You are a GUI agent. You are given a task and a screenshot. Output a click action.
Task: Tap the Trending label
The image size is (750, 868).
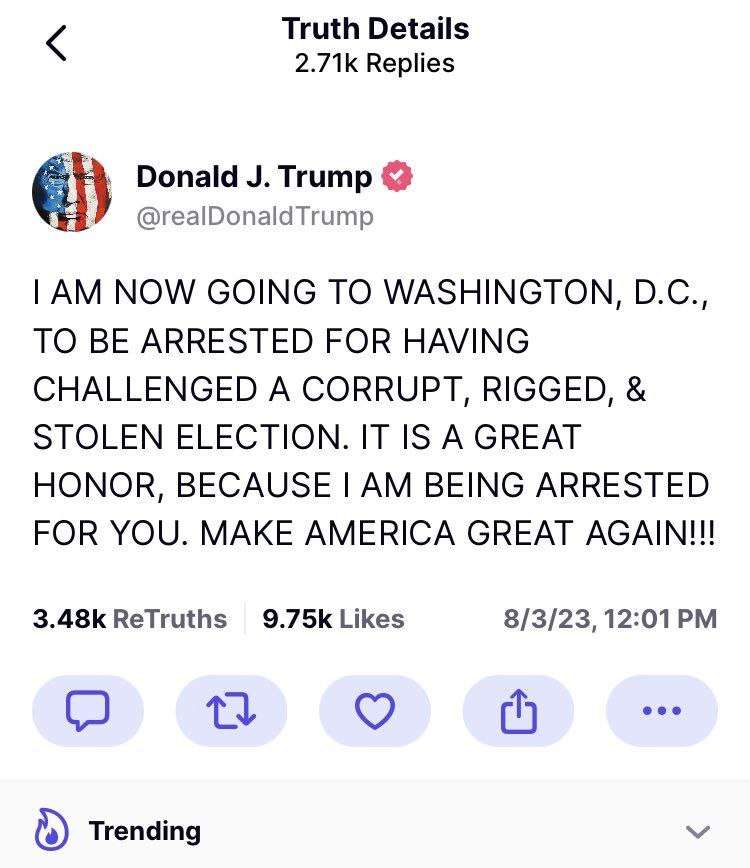(144, 831)
